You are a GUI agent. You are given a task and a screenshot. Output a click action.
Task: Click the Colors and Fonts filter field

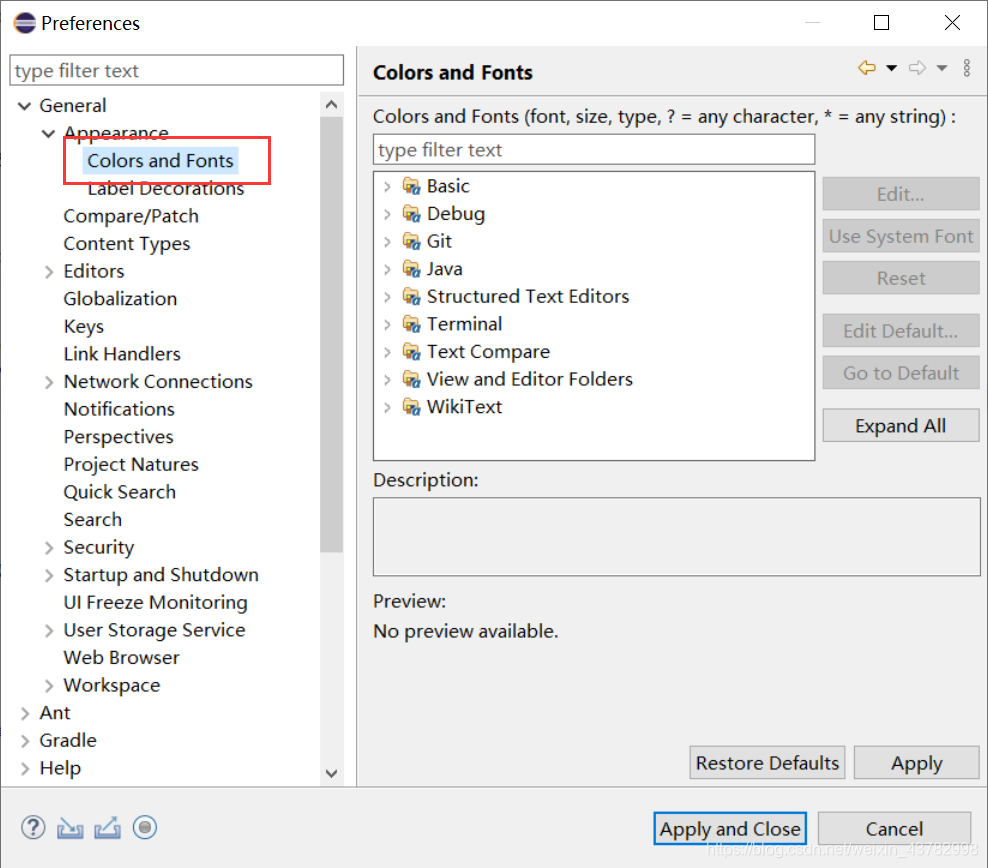594,149
